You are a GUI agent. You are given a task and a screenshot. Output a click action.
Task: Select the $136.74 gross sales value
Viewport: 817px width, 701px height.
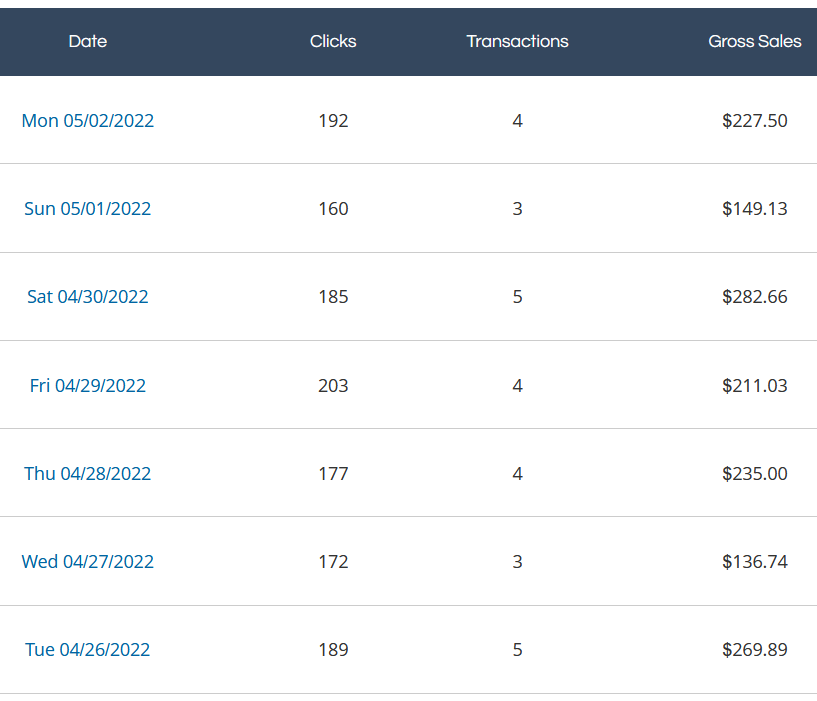754,561
